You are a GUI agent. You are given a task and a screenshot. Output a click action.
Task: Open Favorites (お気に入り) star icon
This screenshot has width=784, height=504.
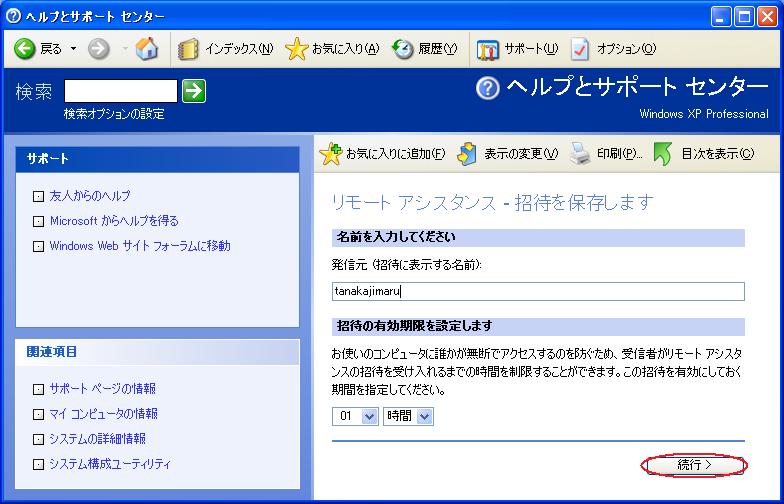tap(296, 49)
